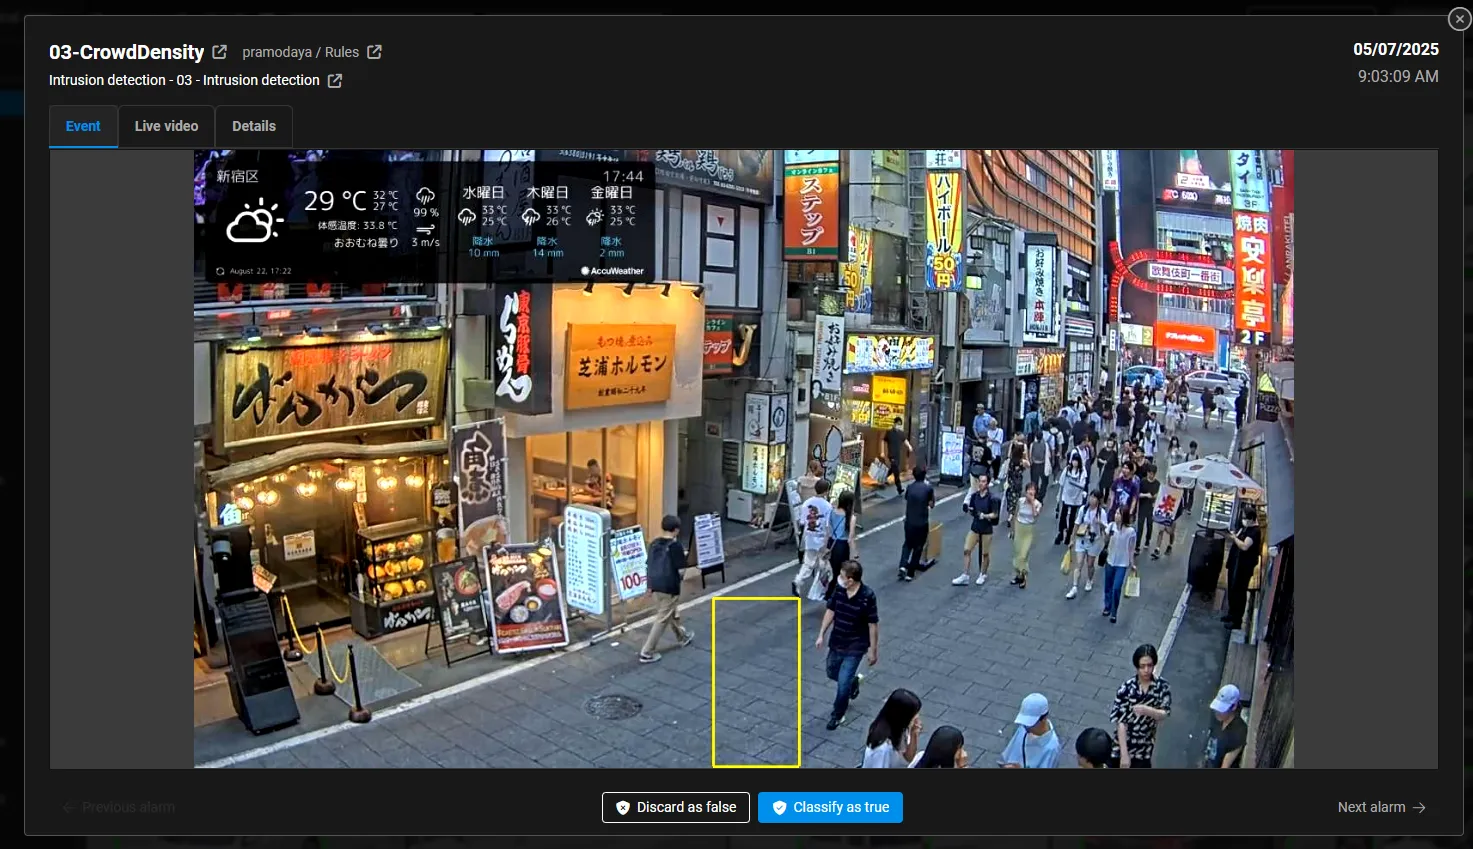Screen dimensions: 1473x849
Task: Click the pramodaya / Rules link text
Action: coord(300,52)
